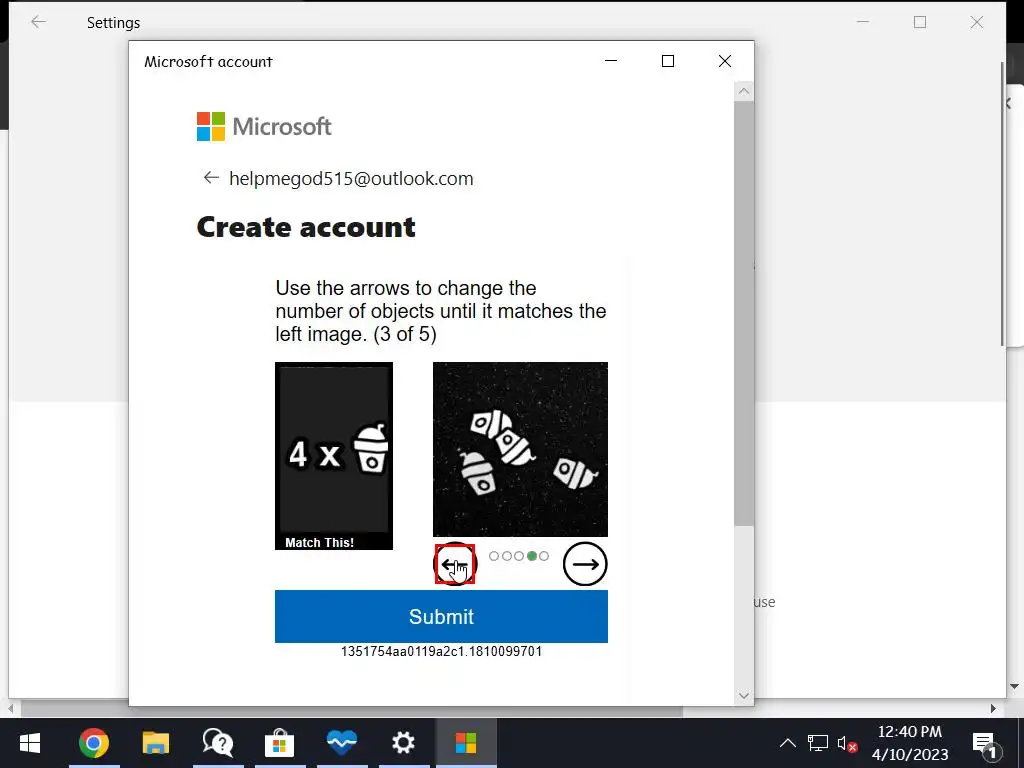
Task: Open File Explorer from the taskbar
Action: [x=155, y=743]
